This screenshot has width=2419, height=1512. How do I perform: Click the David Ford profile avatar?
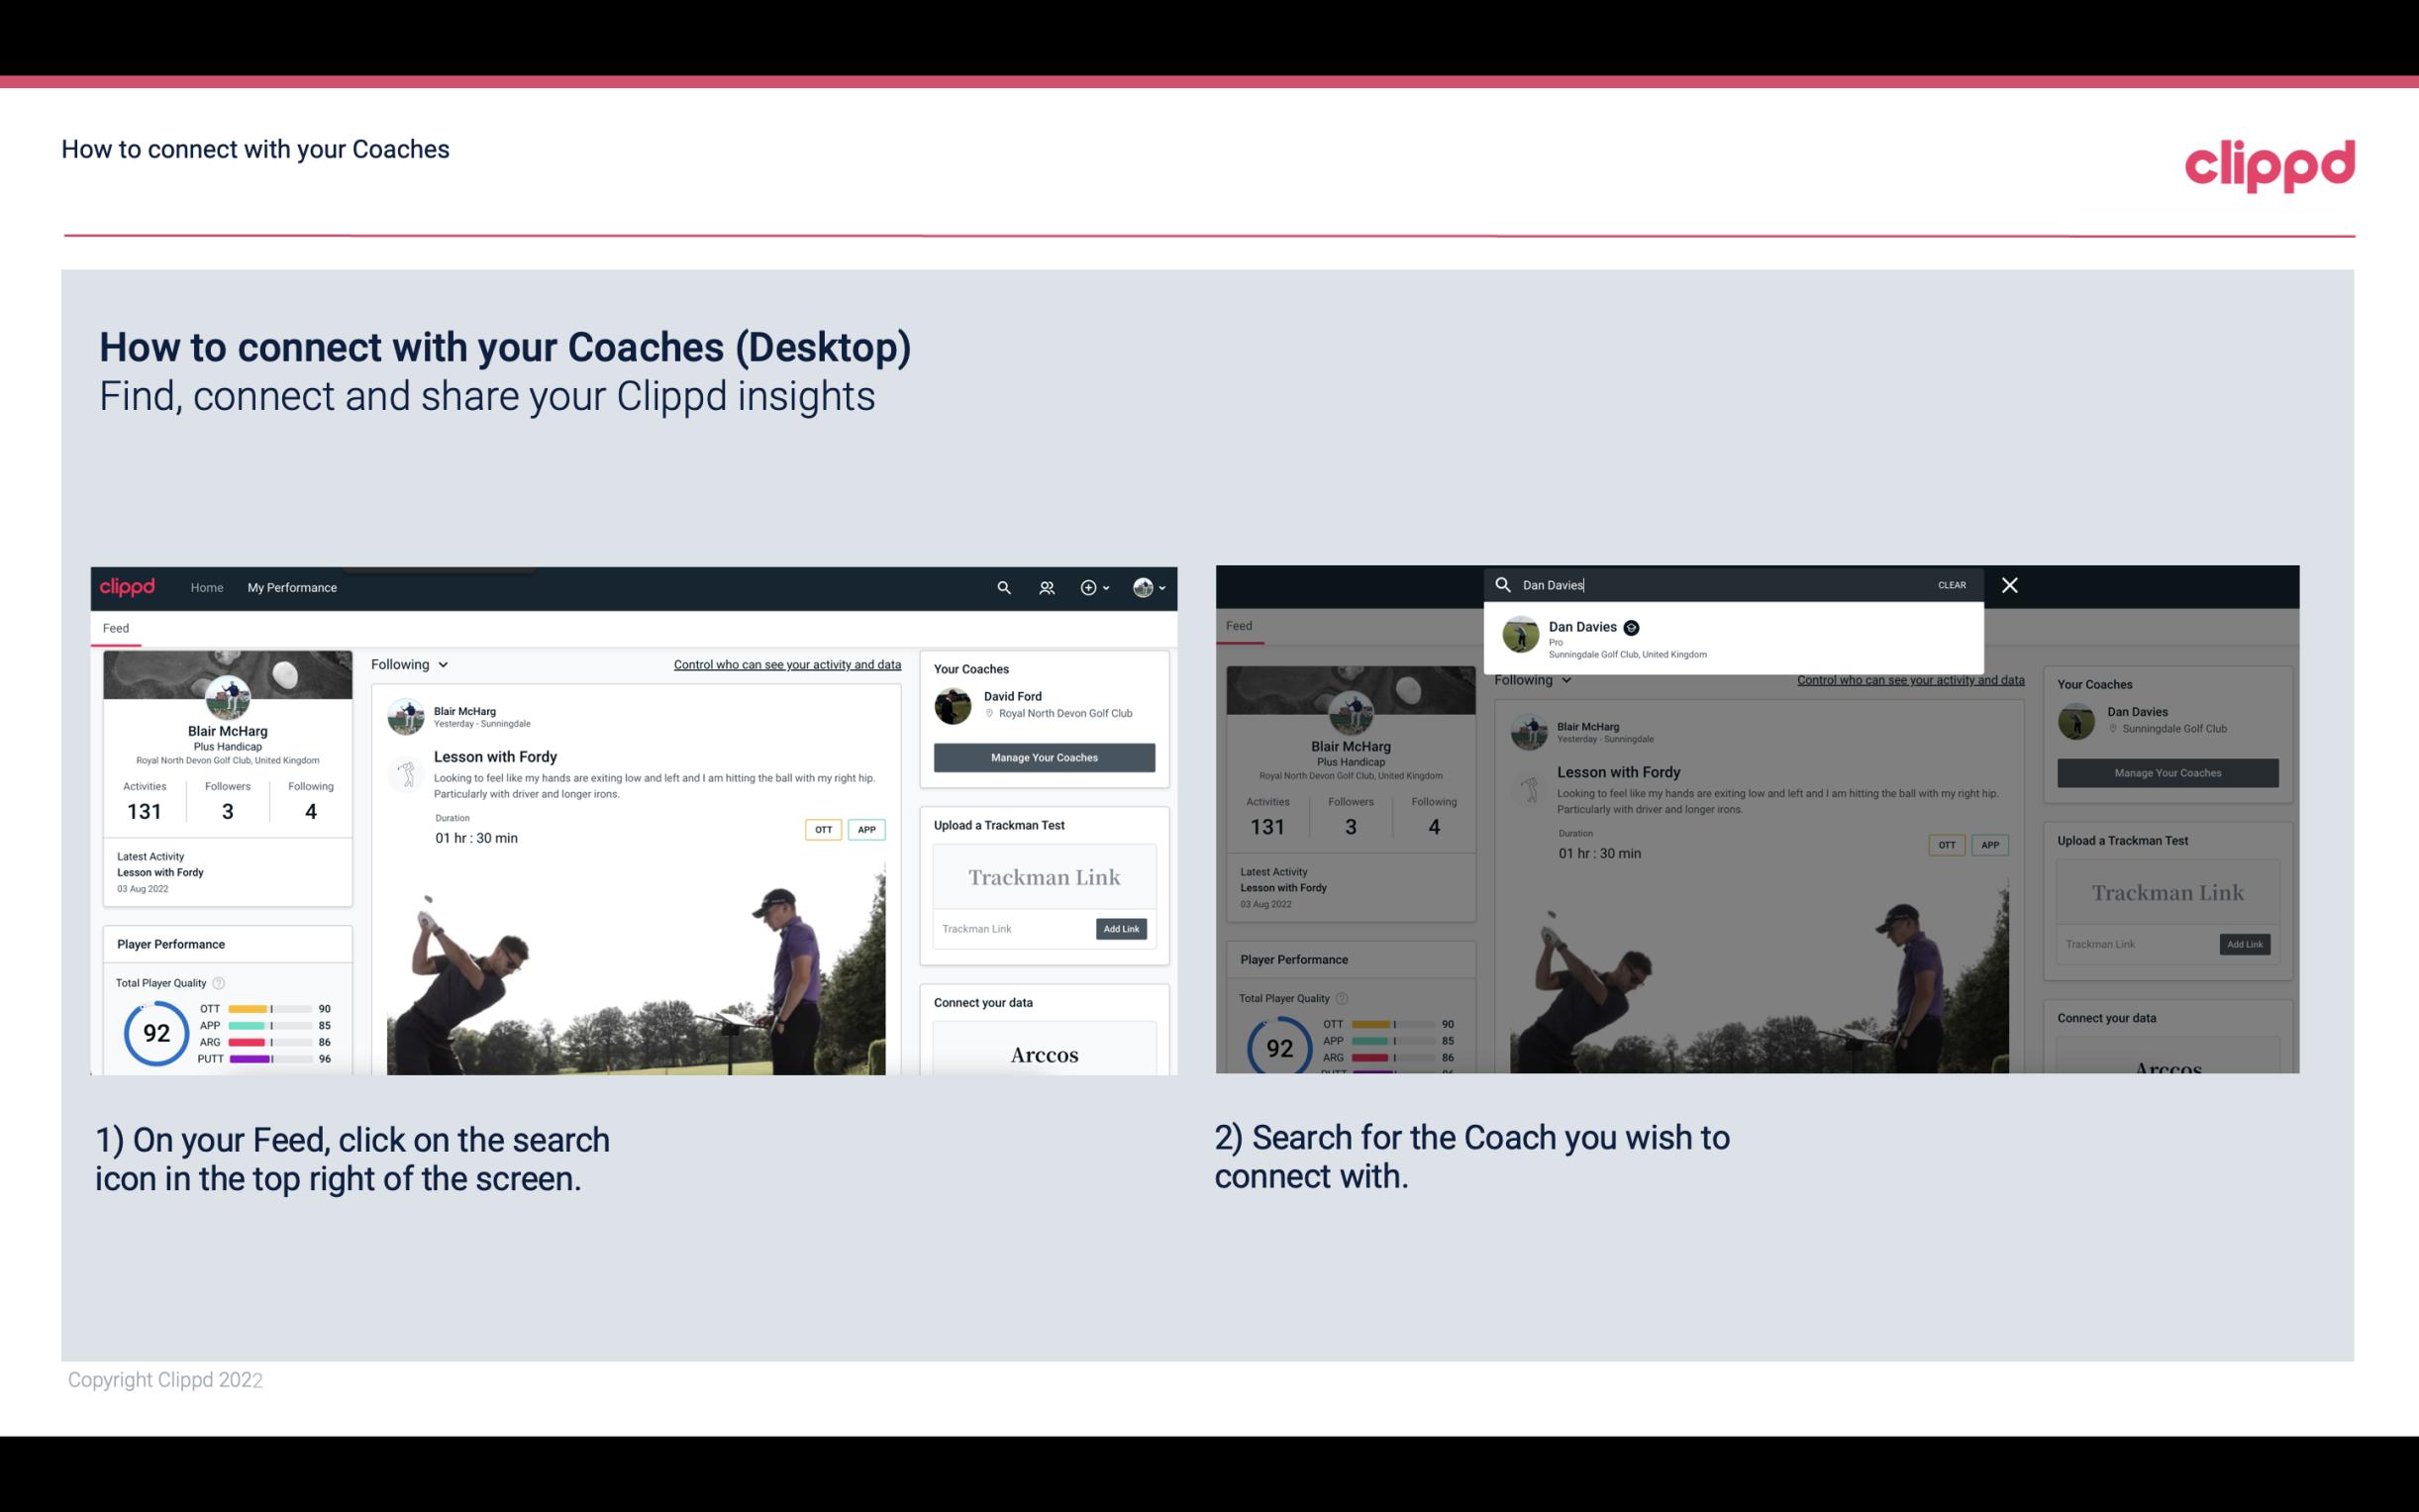955,704
